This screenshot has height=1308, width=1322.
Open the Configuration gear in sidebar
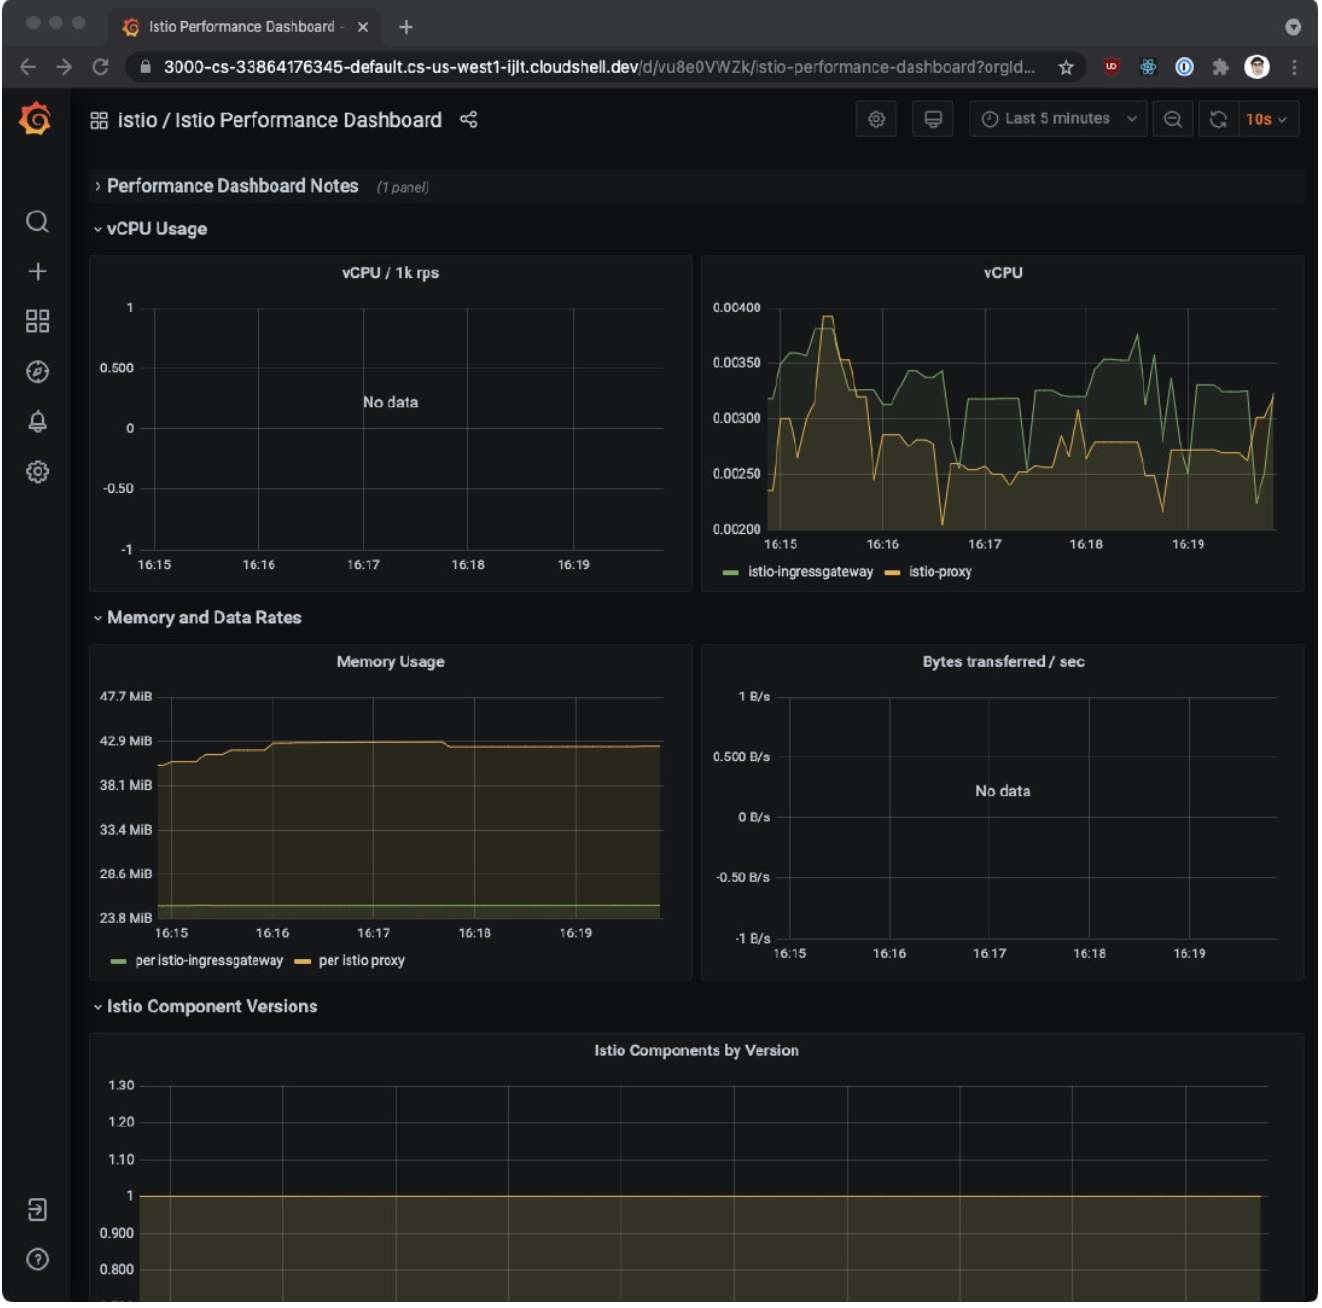[37, 472]
